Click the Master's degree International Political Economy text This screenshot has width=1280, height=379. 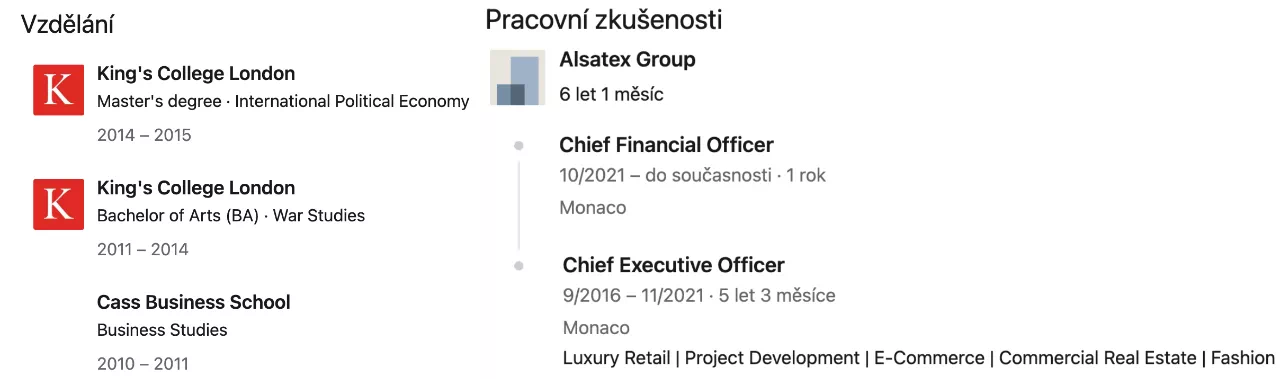(283, 101)
